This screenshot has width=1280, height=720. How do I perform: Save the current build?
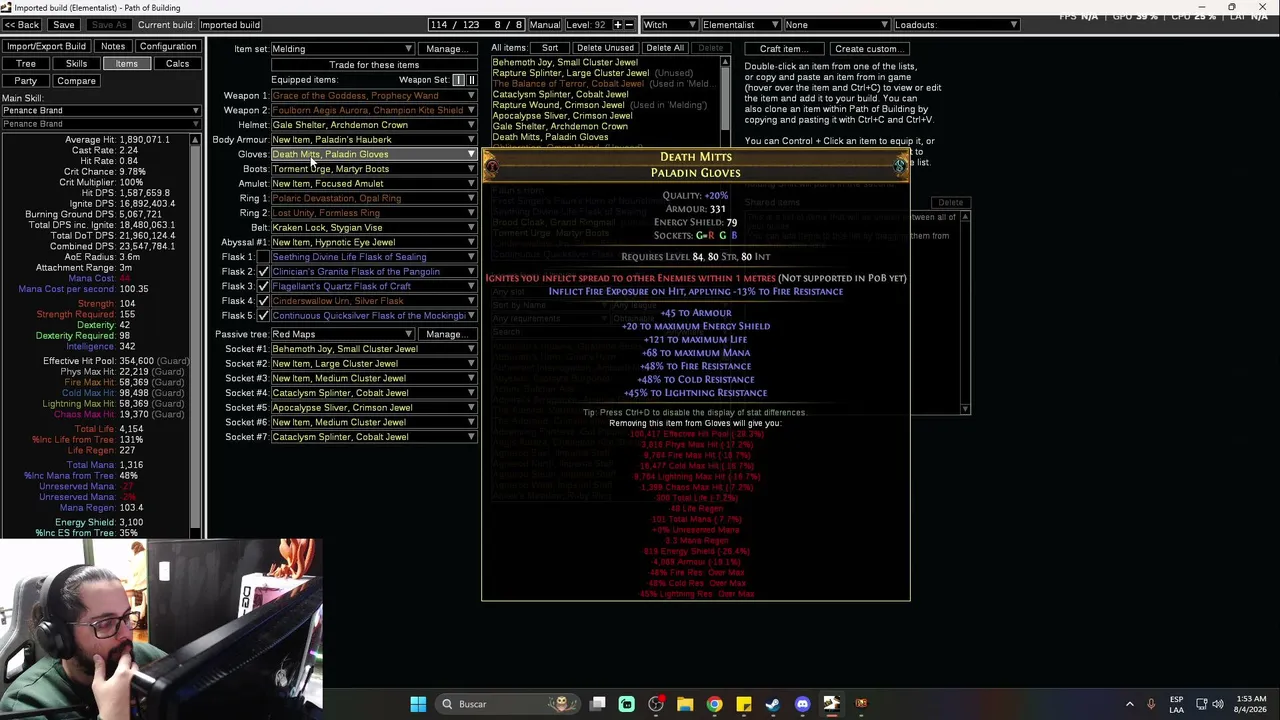[x=64, y=25]
